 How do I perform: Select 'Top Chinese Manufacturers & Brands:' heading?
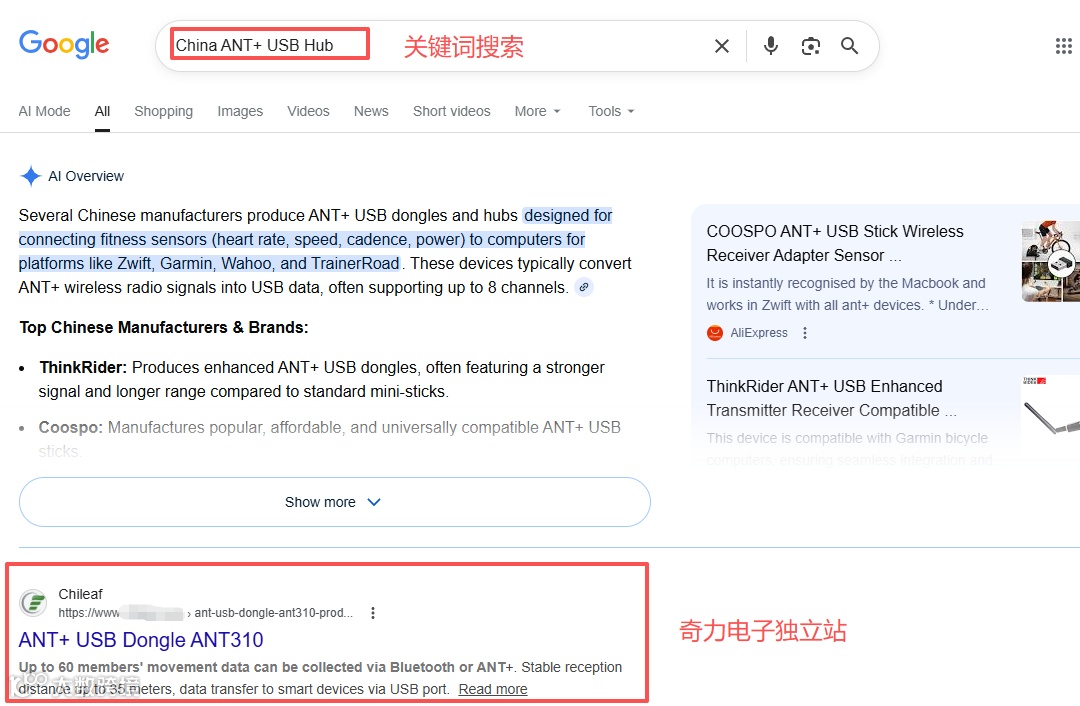164,327
